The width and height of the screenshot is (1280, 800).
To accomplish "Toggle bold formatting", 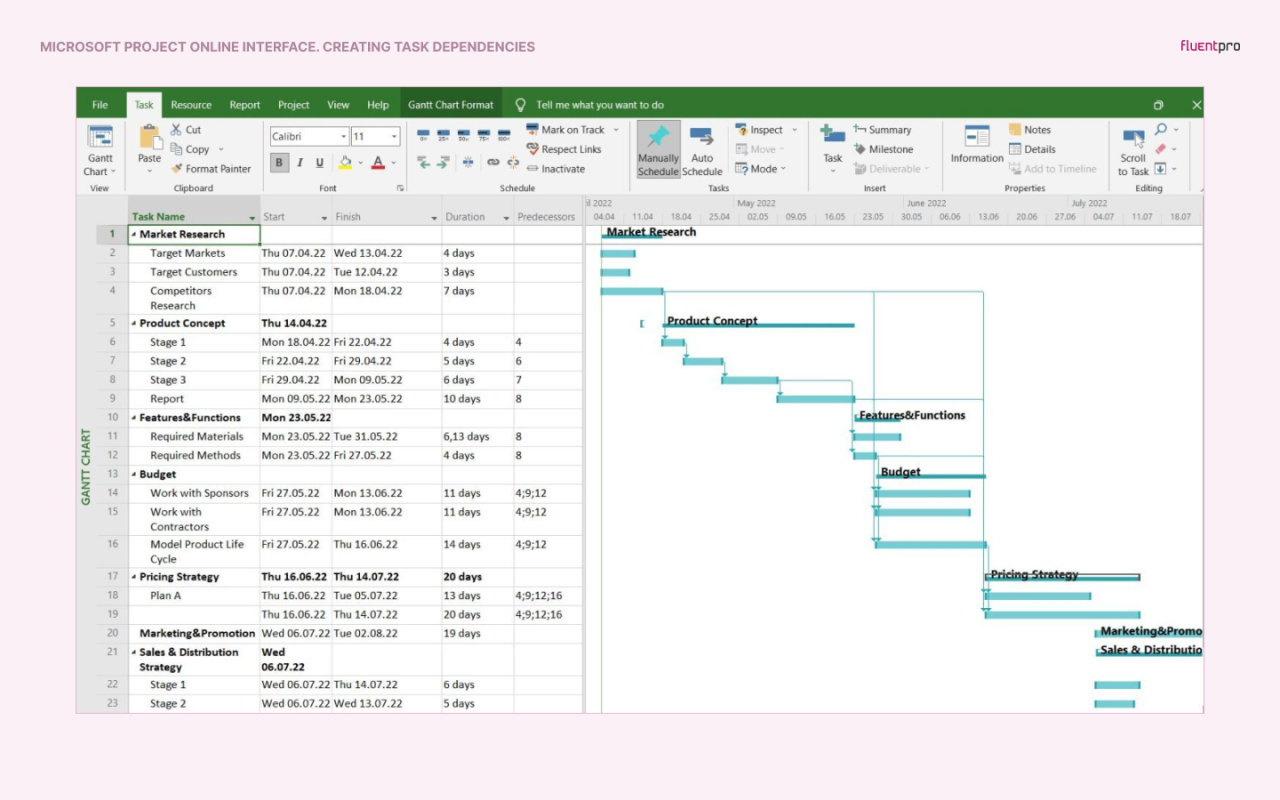I will (x=279, y=163).
